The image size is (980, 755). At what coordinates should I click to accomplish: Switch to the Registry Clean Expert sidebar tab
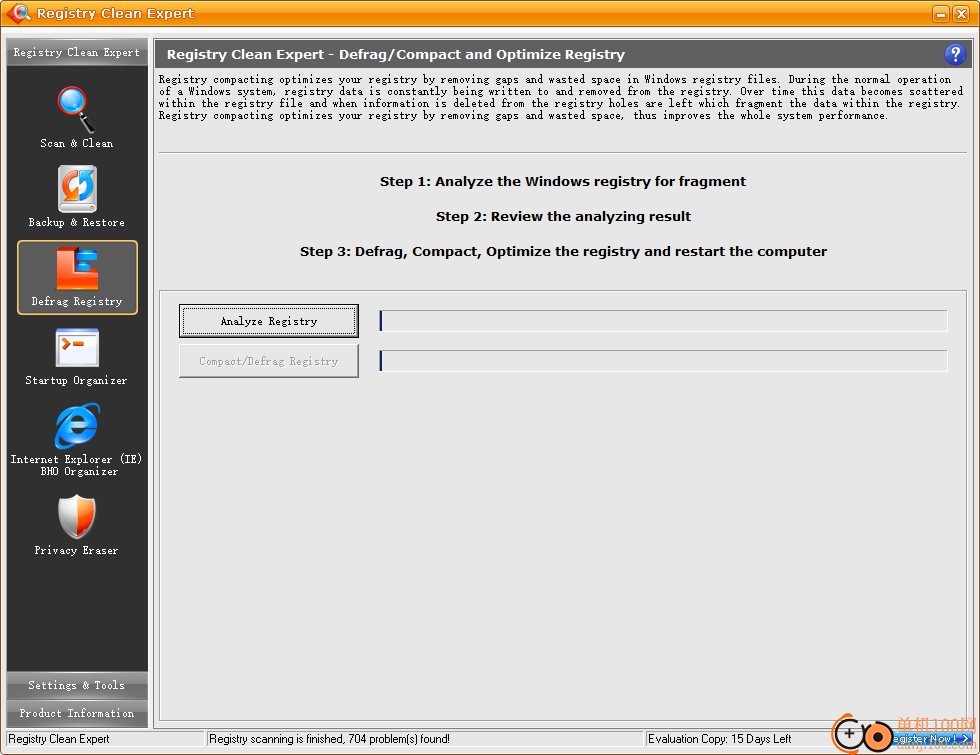pos(77,52)
